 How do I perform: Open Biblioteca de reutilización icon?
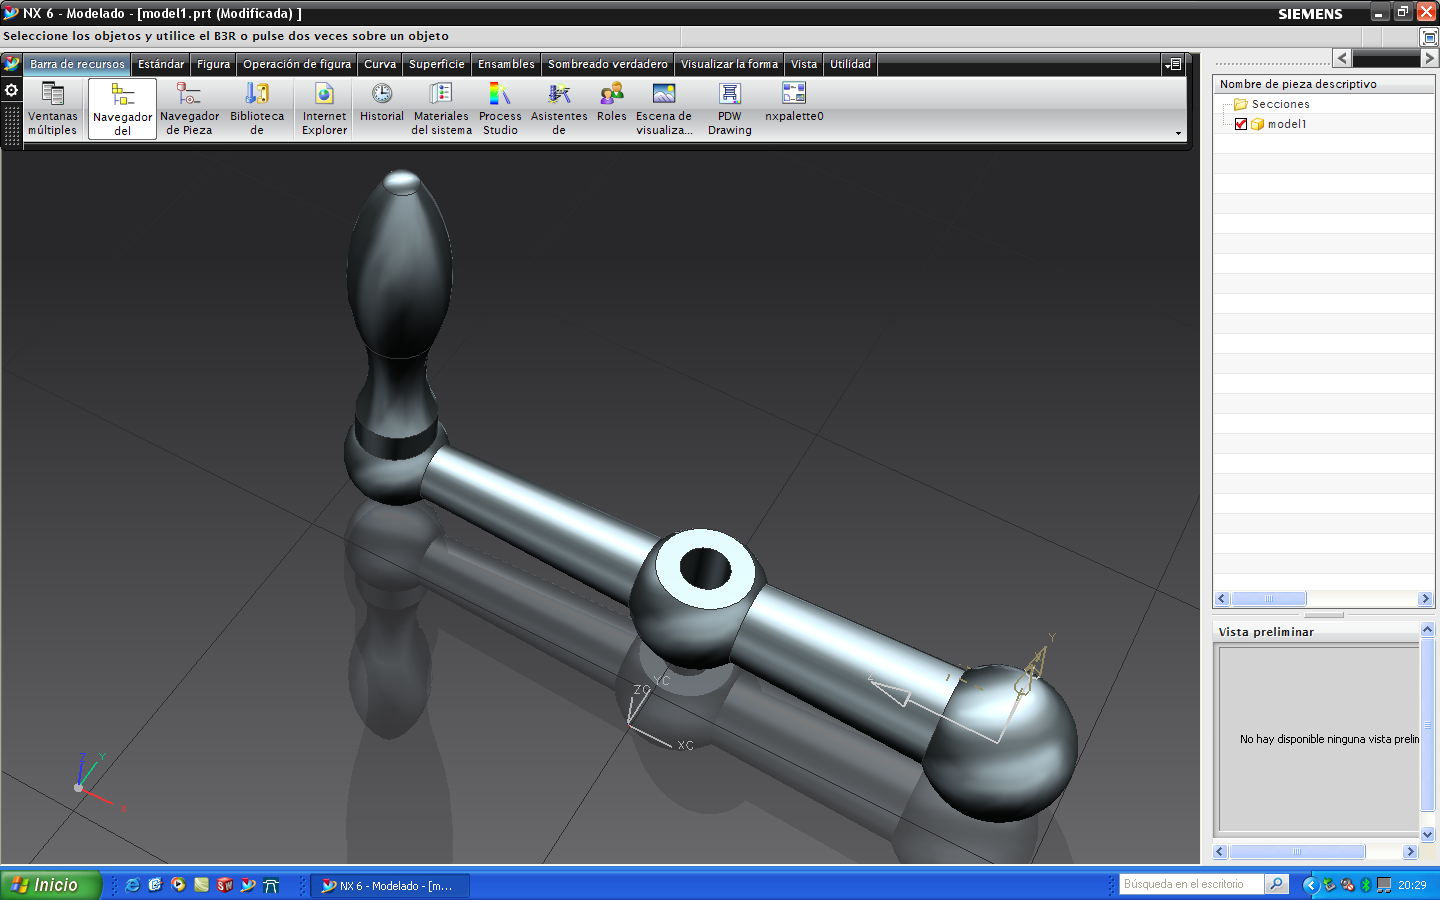click(257, 109)
